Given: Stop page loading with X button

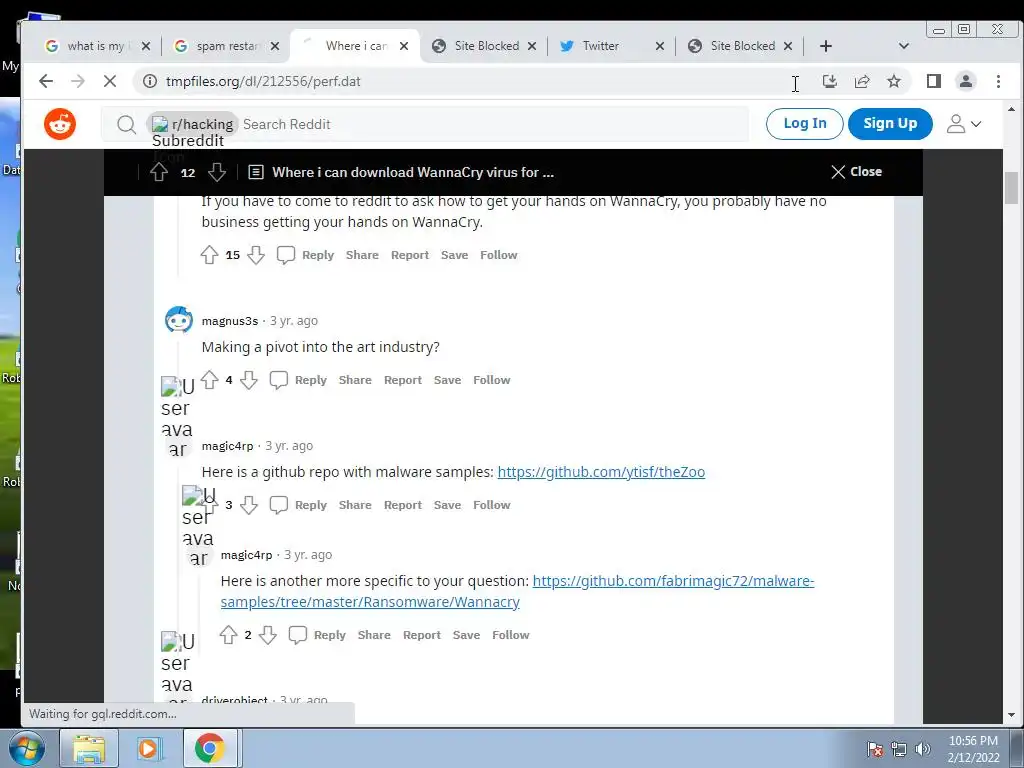Looking at the screenshot, I should (x=110, y=81).
